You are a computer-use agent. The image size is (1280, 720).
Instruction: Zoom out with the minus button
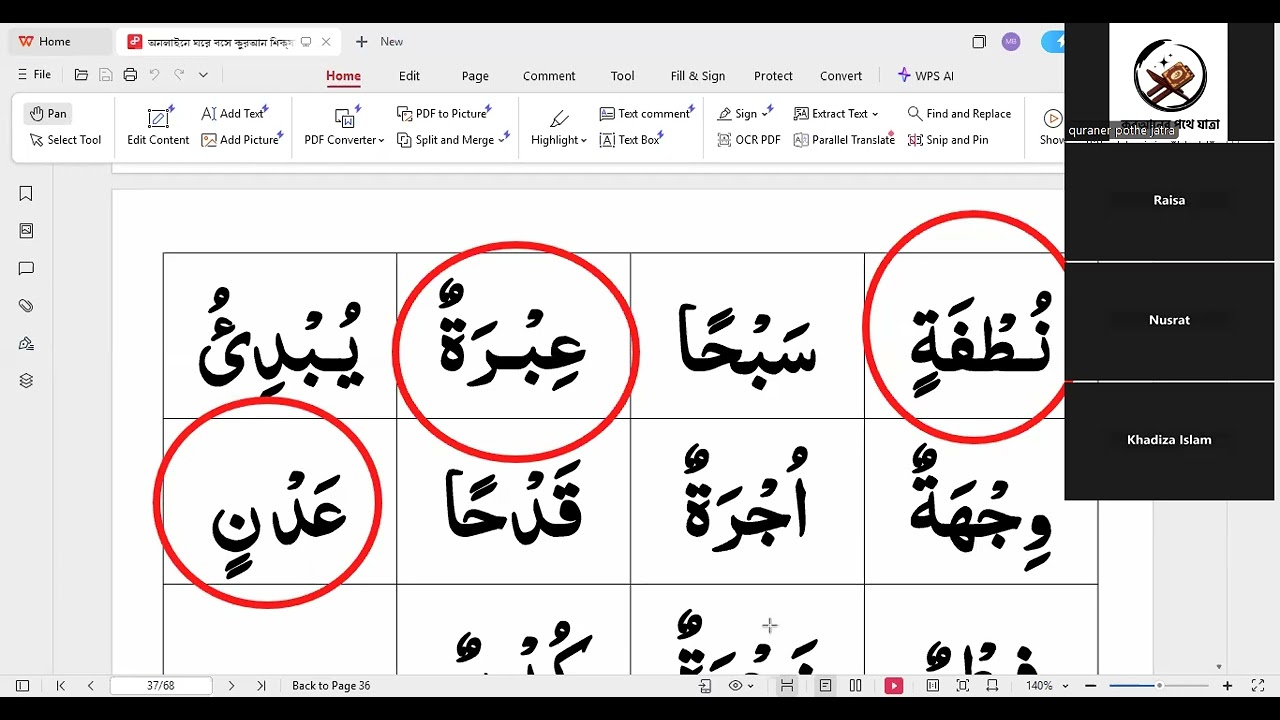(1091, 686)
